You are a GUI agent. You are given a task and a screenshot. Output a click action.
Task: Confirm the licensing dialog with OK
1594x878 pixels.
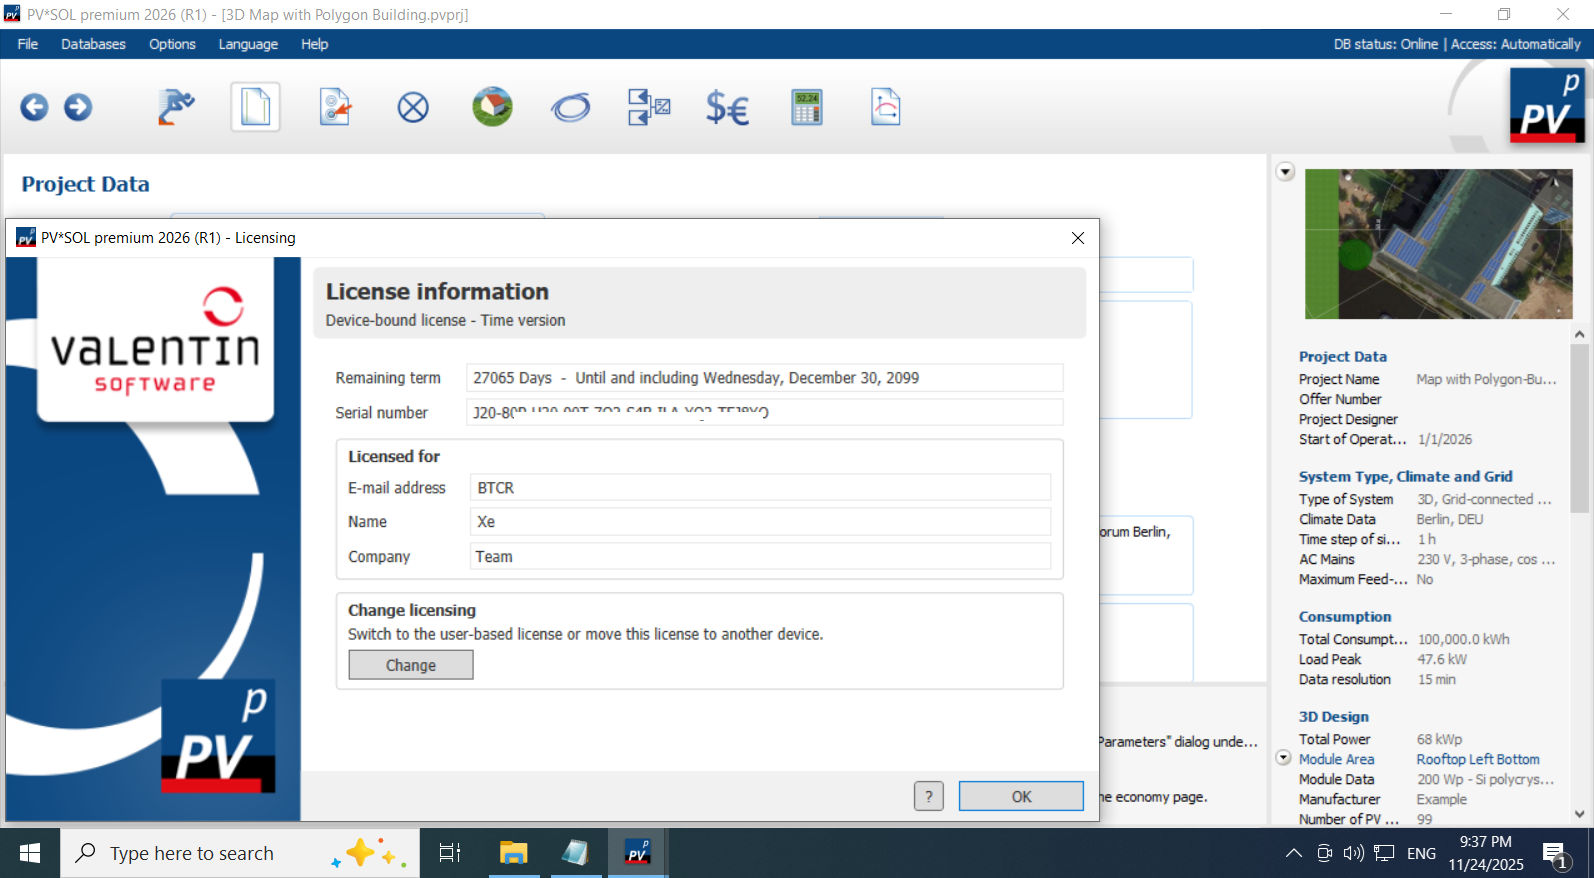(1020, 796)
